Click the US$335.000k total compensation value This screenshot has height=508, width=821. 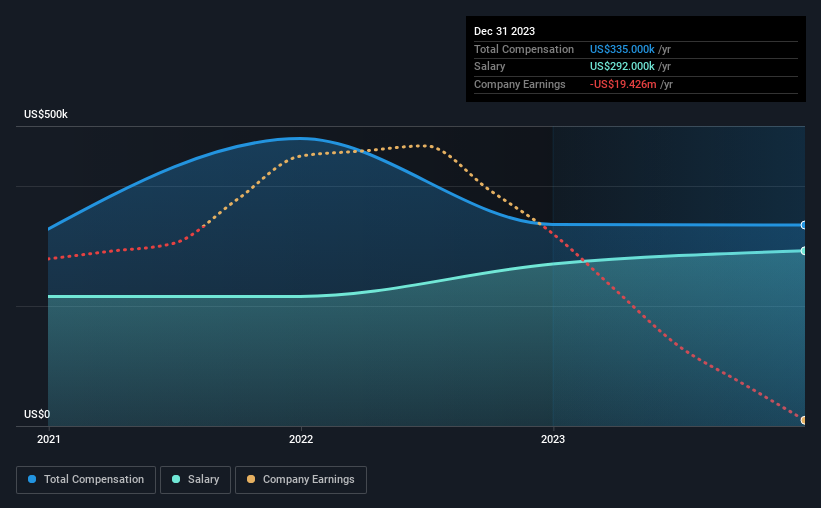[622, 49]
